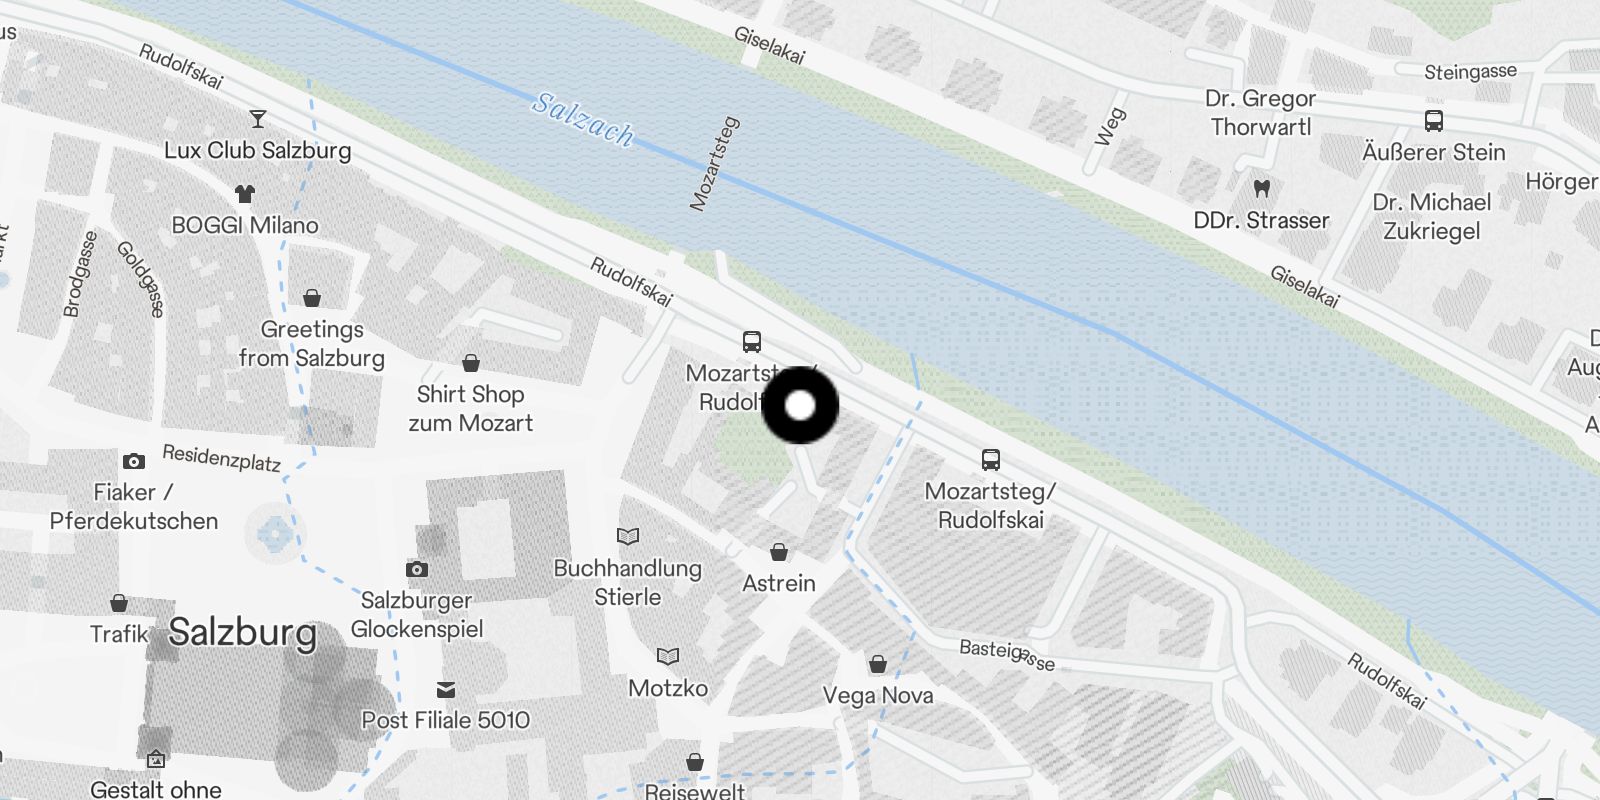Select the Dr. Michael Zukriegel label
This screenshot has height=800, width=1600.
click(1432, 216)
